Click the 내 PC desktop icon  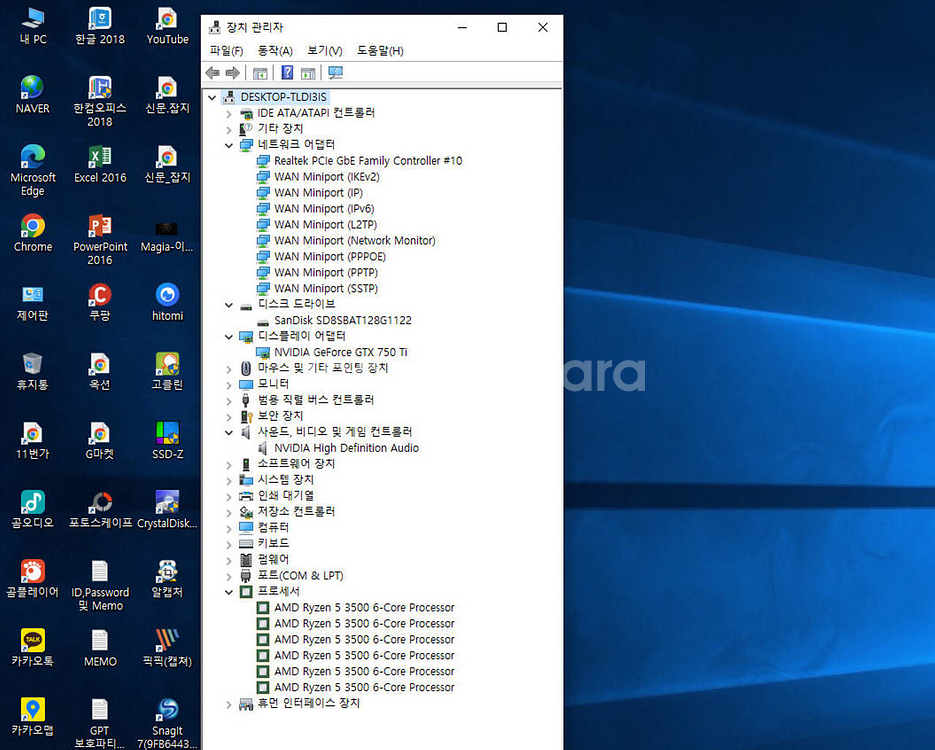tap(32, 26)
